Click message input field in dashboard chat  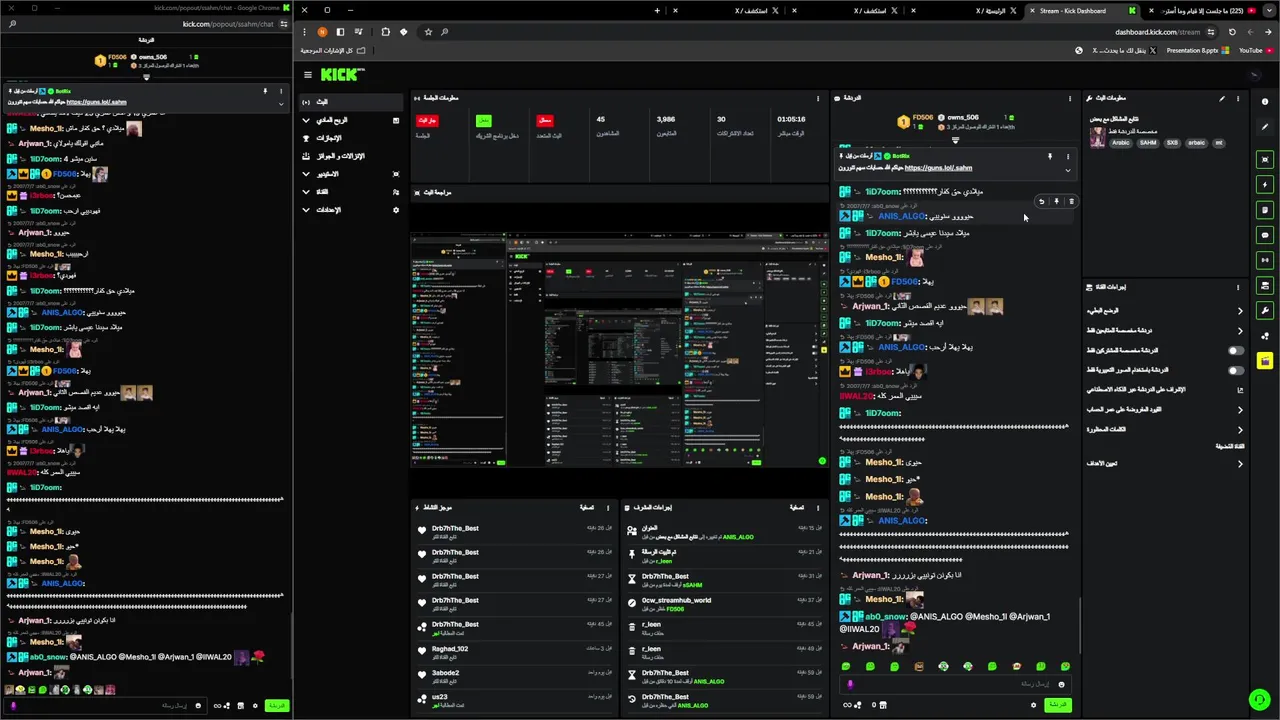tap(955, 684)
